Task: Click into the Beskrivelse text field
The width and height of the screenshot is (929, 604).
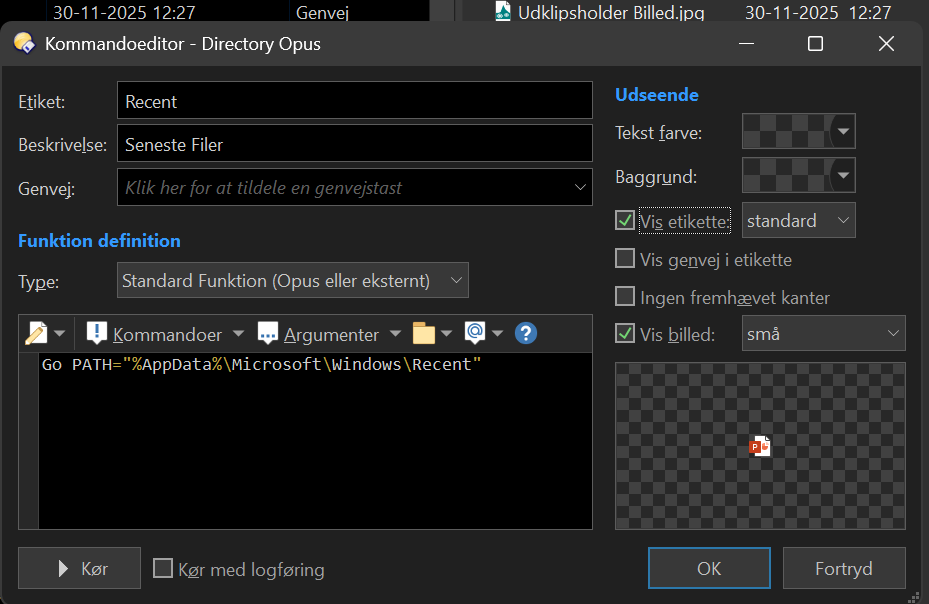Action: click(x=355, y=145)
